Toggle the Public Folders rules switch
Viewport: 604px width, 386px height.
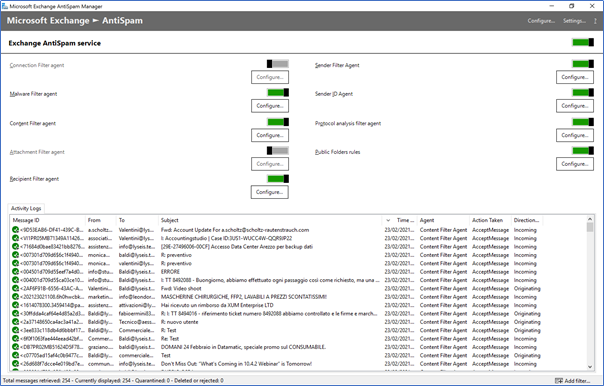point(583,150)
